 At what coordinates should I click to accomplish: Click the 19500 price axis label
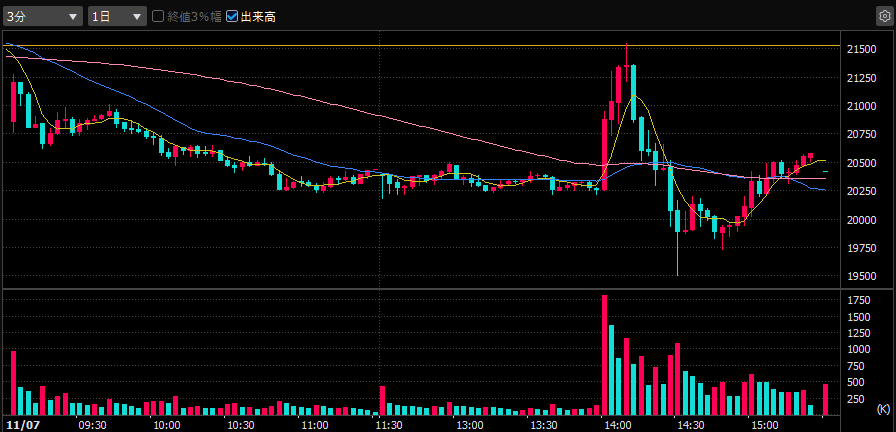tap(860, 277)
